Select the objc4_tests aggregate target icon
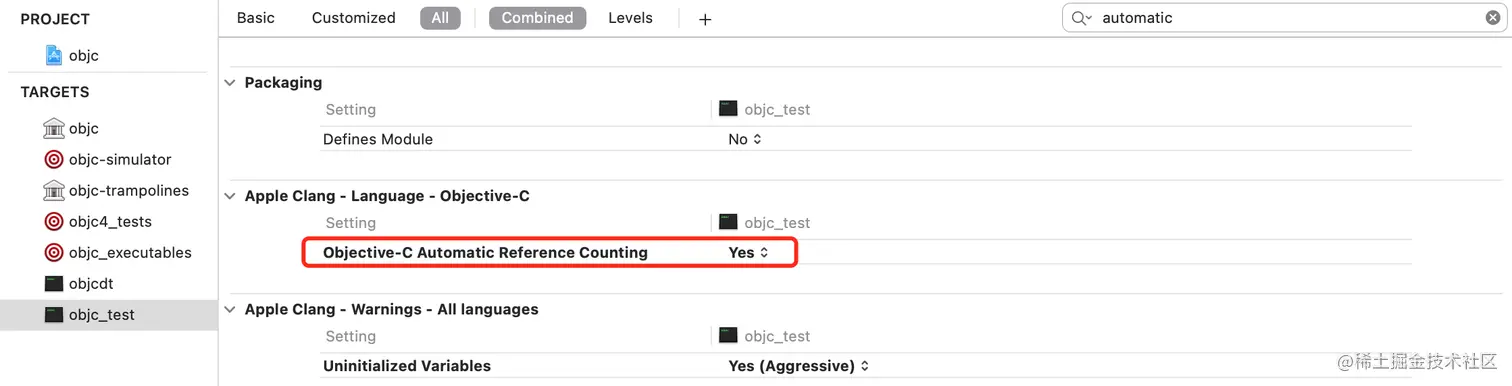 [x=54, y=221]
